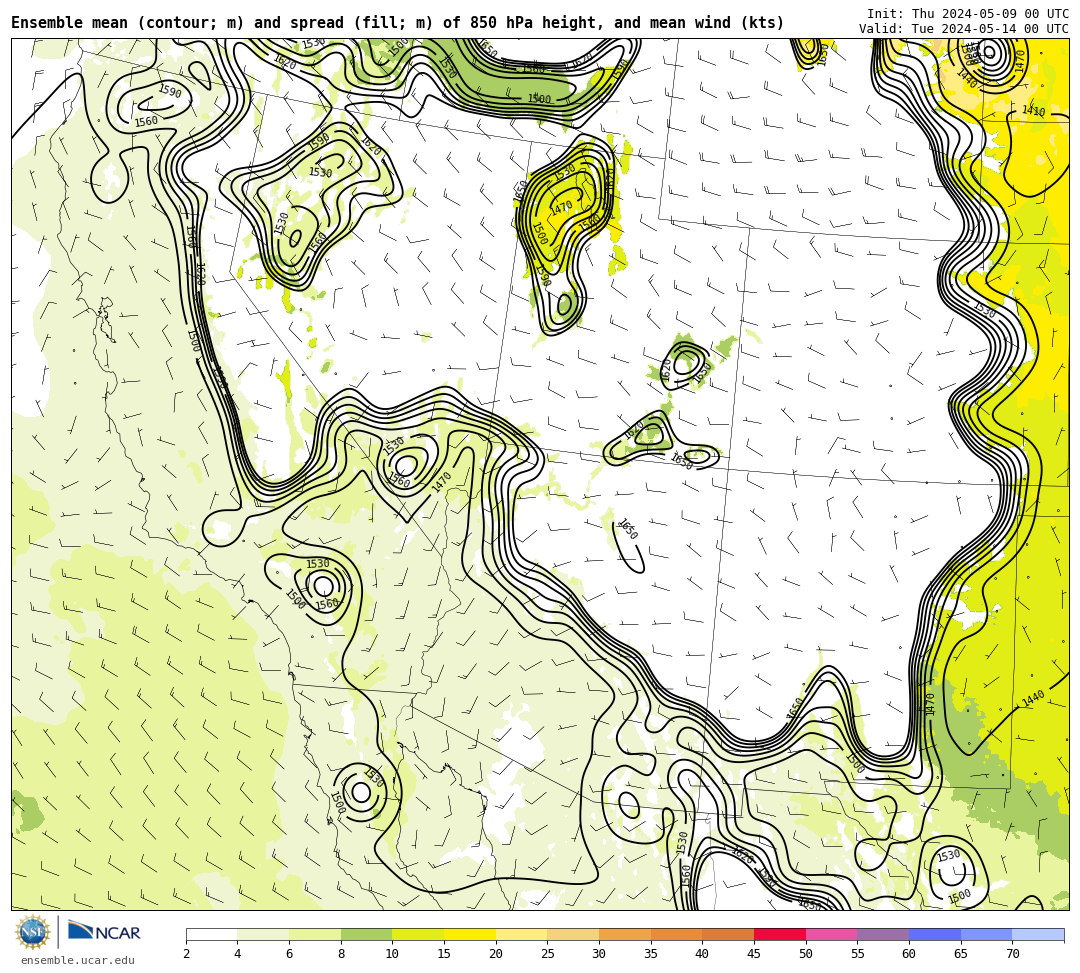This screenshot has height=973, width=1080.
Task: Pick the white 2–4 colorbar segment
Action: click(211, 935)
